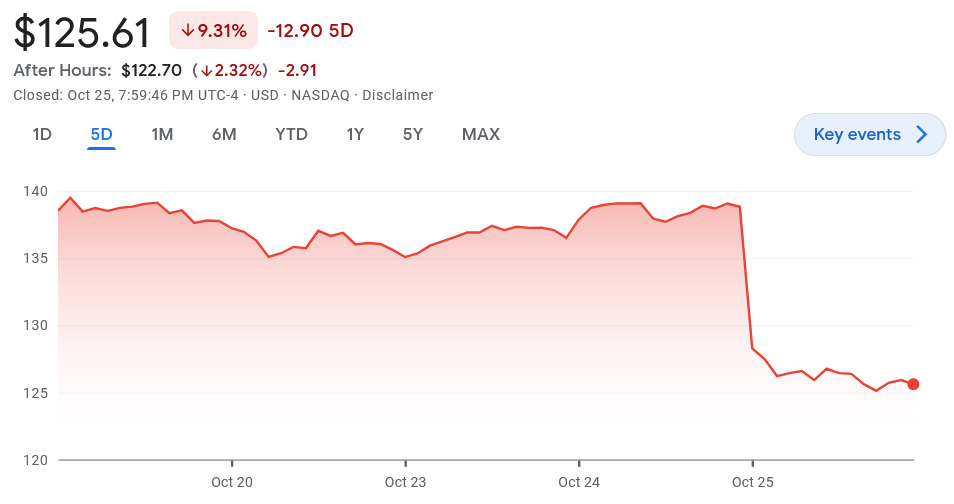Show the 1Y chart range
The width and height of the screenshot is (954, 504).
coord(355,134)
